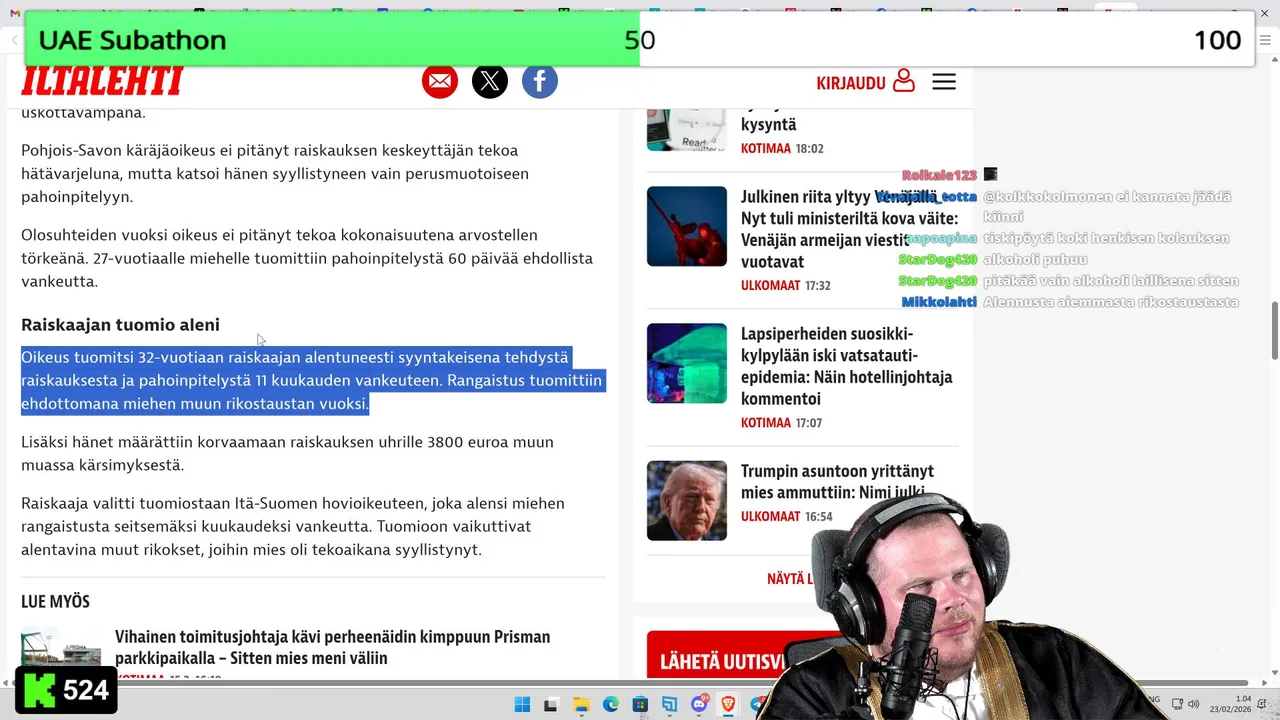Open headline 'Julkinen riita yltyy Venäjällä'
Viewport: 1280px width, 720px height.
click(x=849, y=229)
